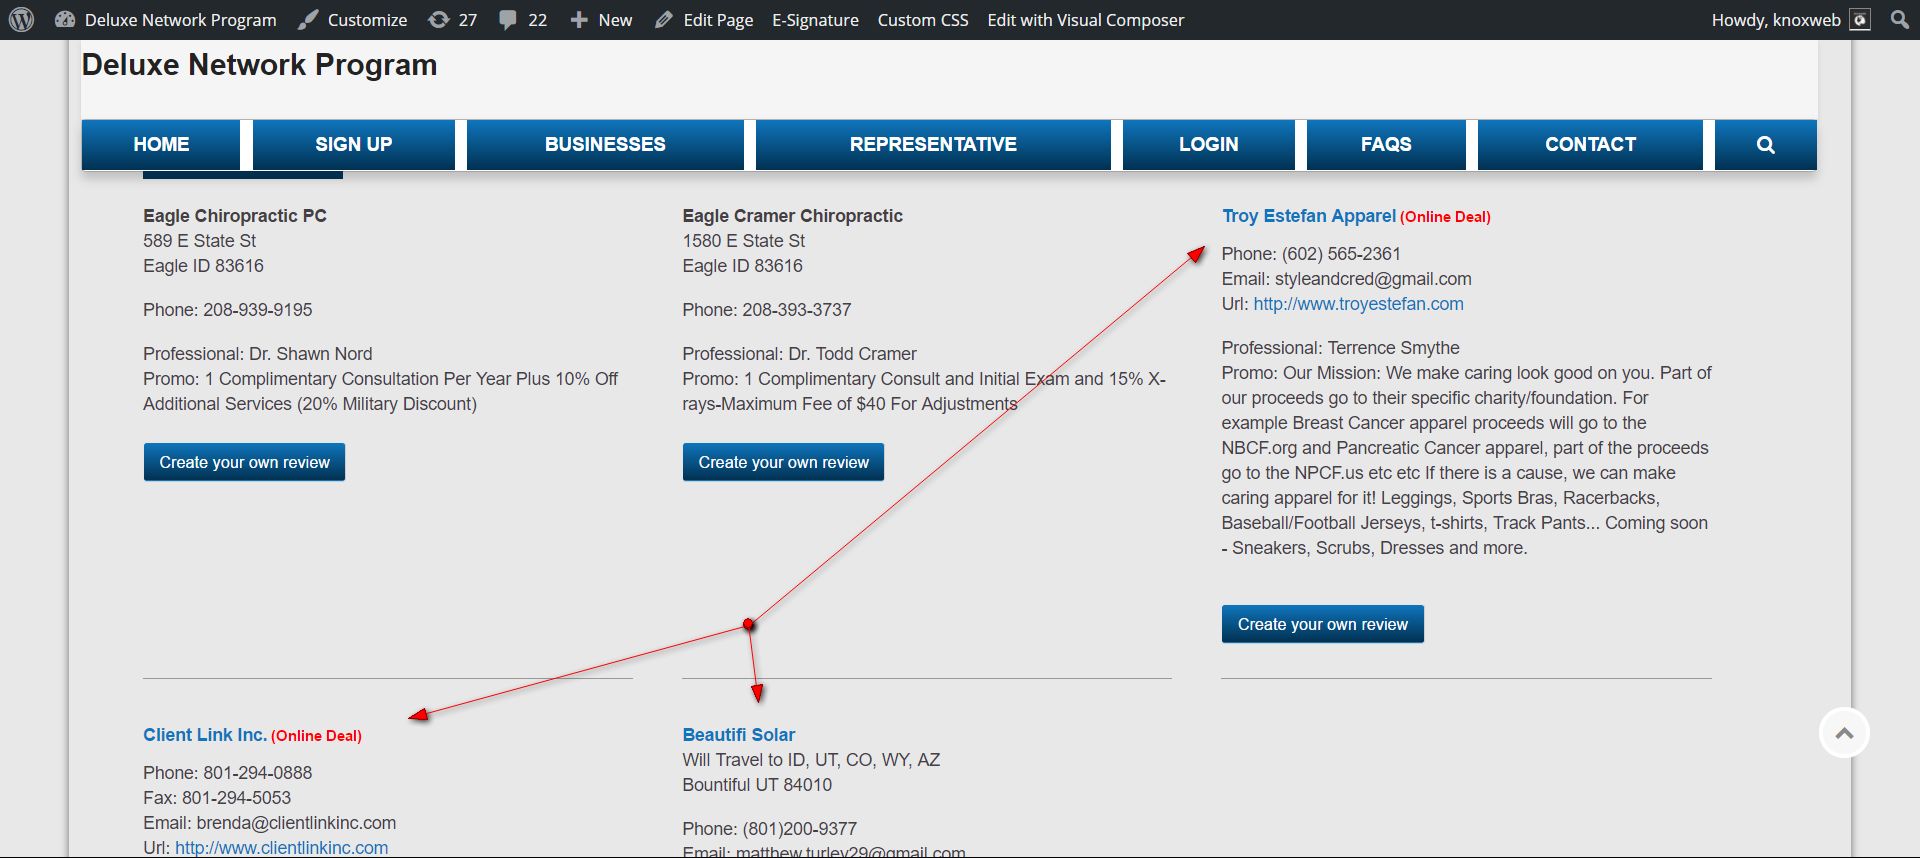Click the phone number 208-393-3737
This screenshot has width=1920, height=858.
[x=797, y=310]
